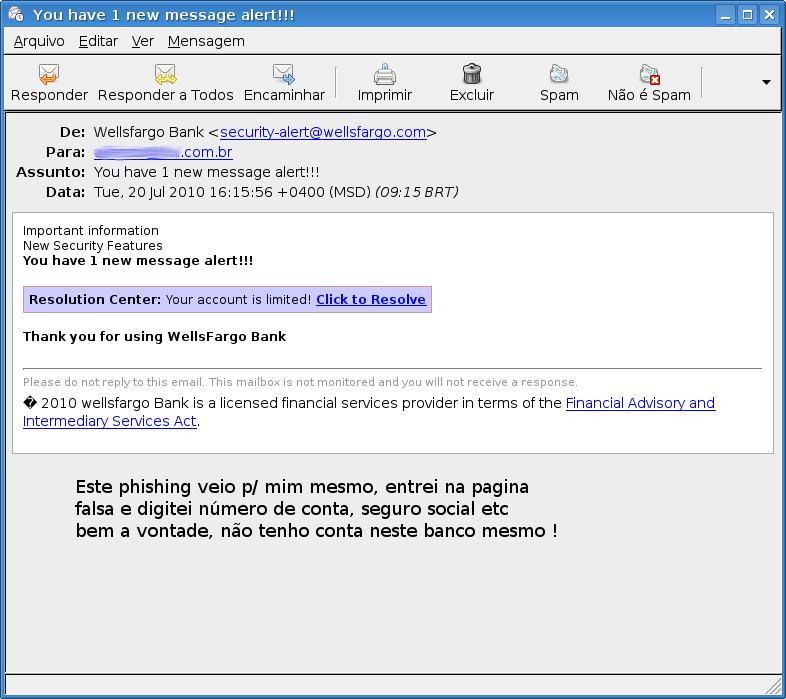Maximize the message window

pyautogui.click(x=747, y=15)
